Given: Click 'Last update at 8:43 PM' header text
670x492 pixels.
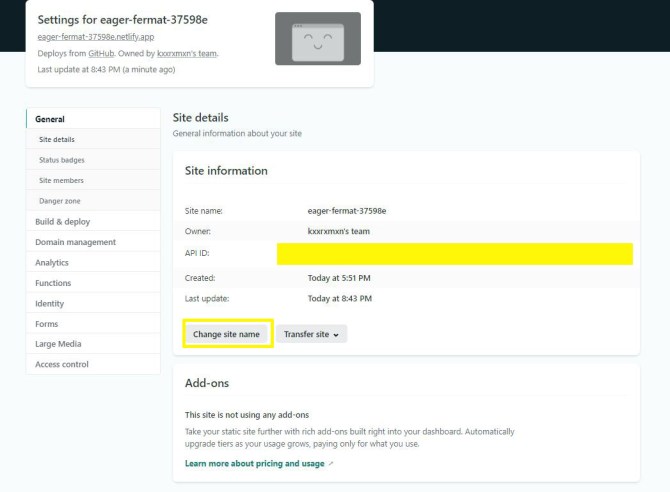Looking at the screenshot, I should pos(106,69).
